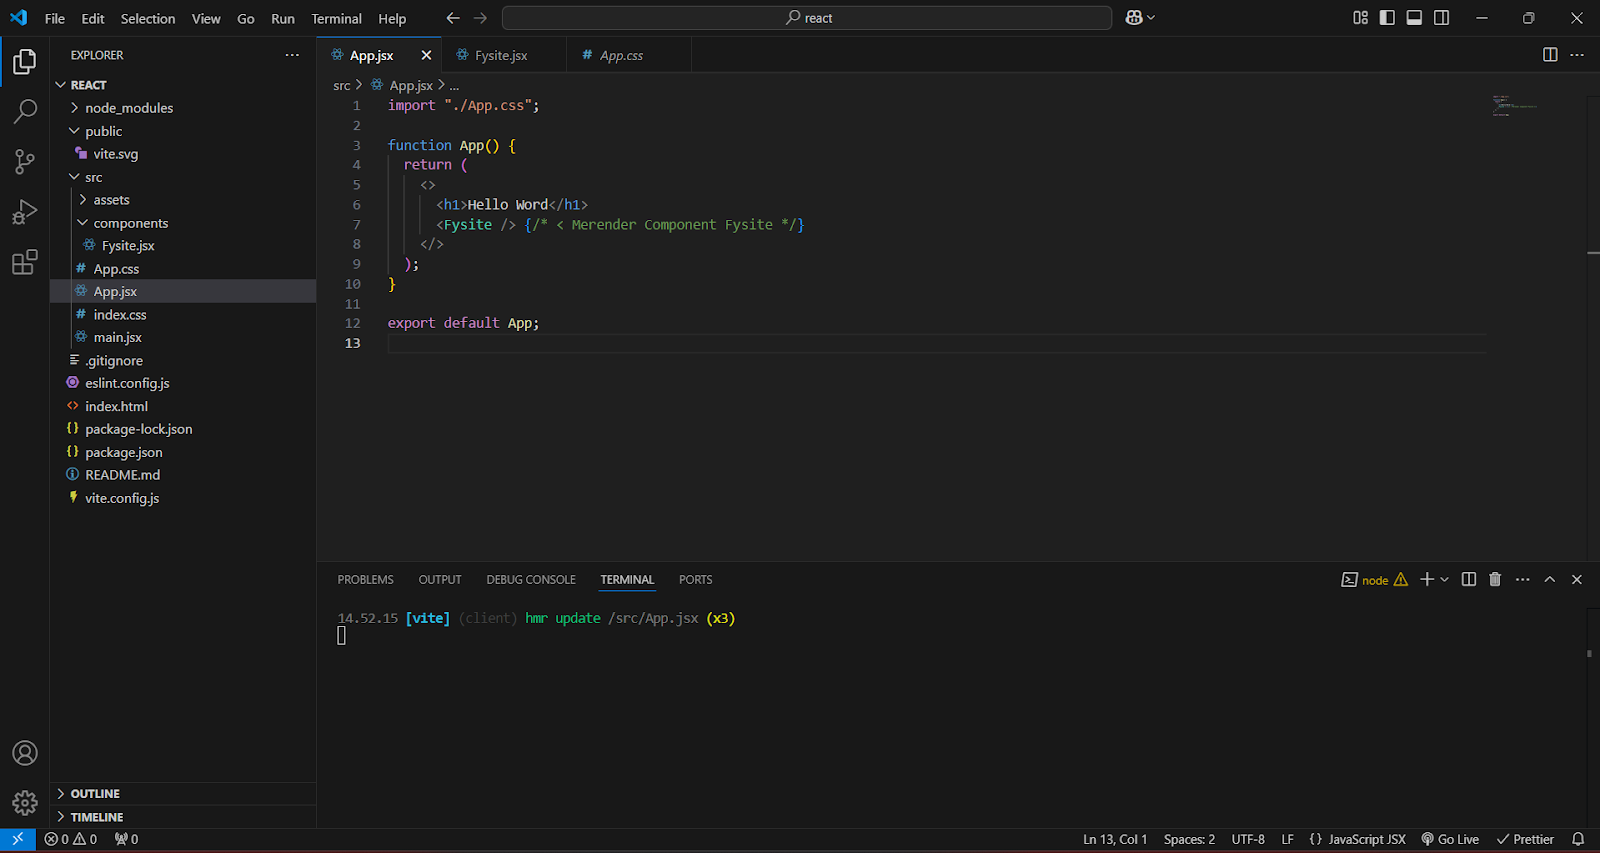Screen dimensions: 1600x853
Task: Open the new terminal launch profile dropdown
Action: coord(1445,580)
